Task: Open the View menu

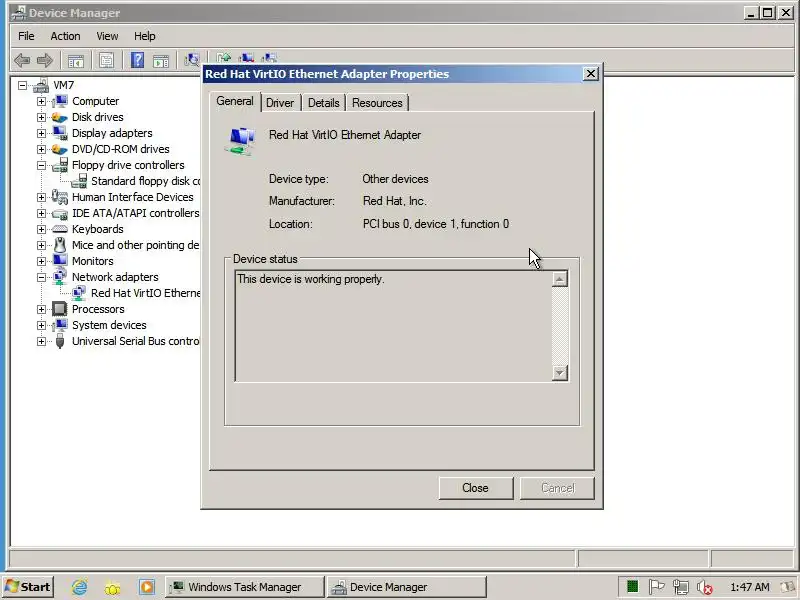Action: (x=107, y=36)
